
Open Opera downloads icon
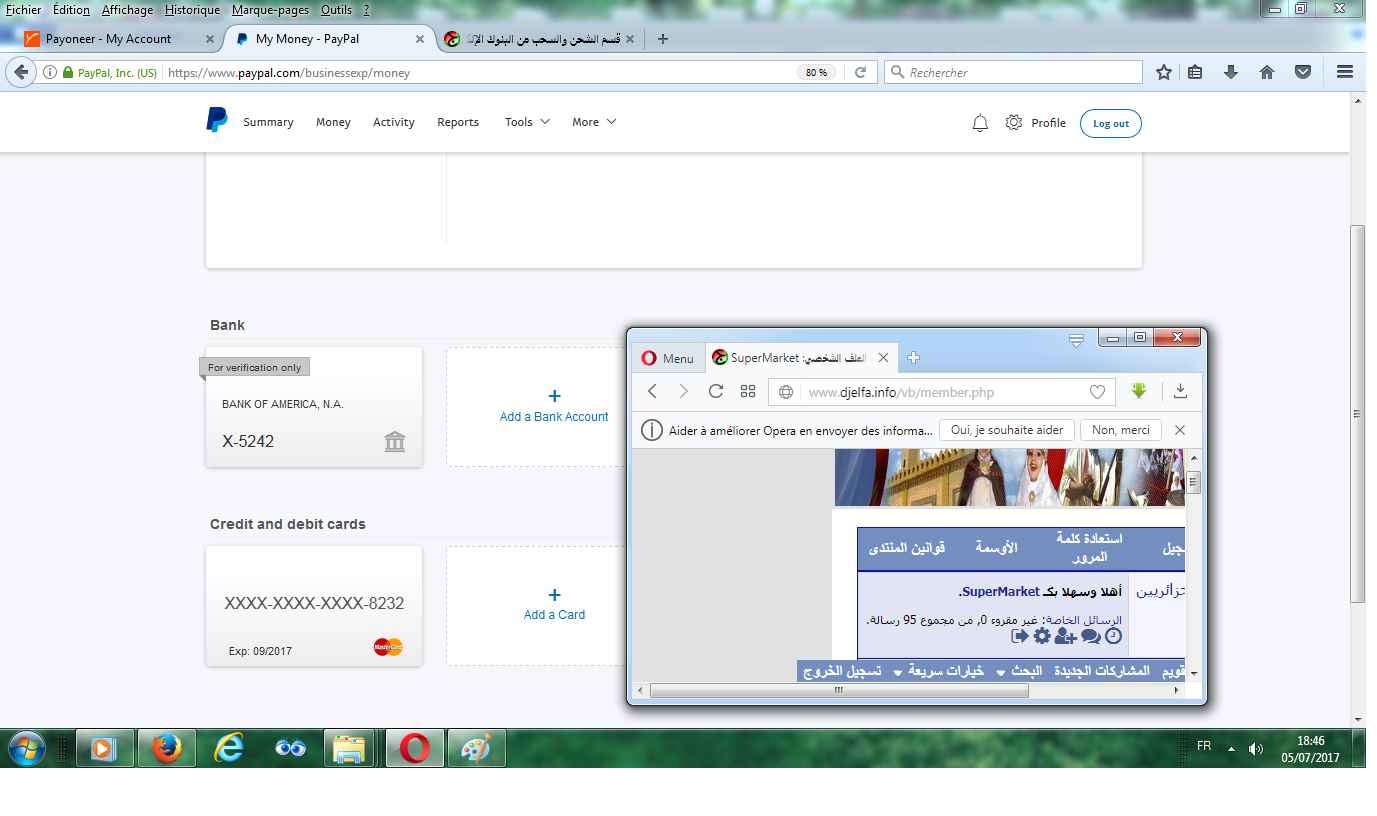[x=1180, y=391]
